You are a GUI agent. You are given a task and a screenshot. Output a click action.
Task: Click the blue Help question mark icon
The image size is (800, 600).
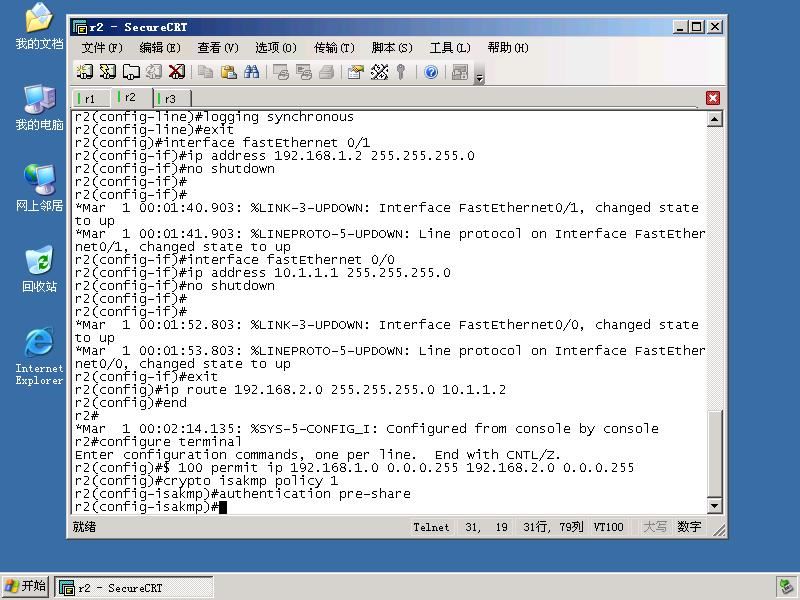pos(431,72)
